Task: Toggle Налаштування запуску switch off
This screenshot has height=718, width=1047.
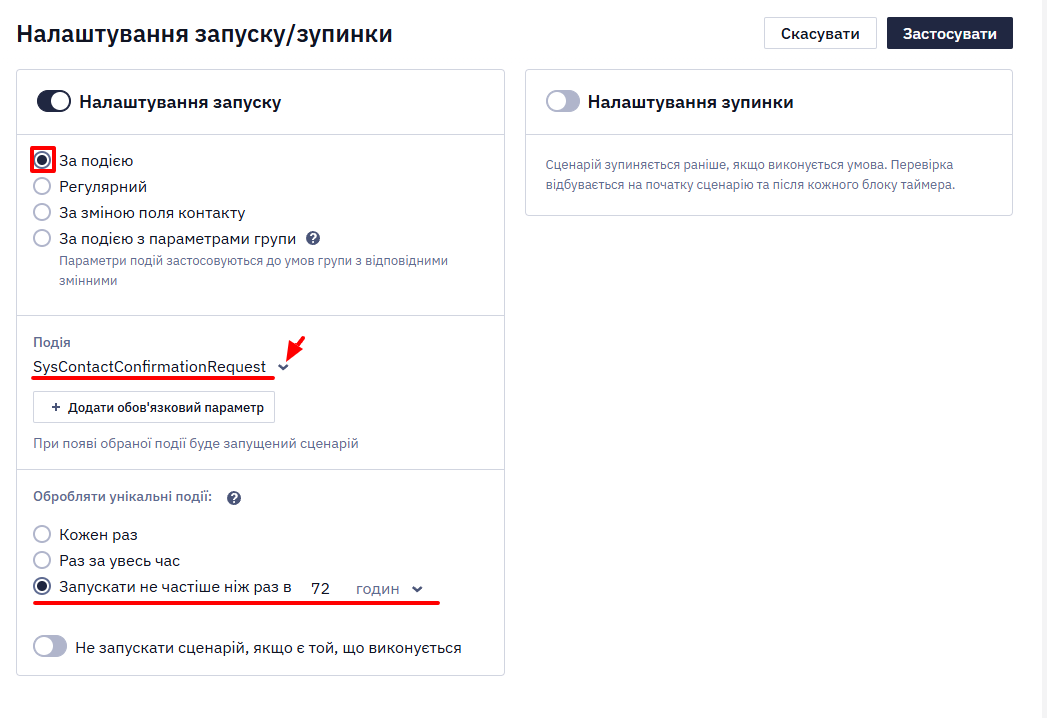Action: coord(53,102)
